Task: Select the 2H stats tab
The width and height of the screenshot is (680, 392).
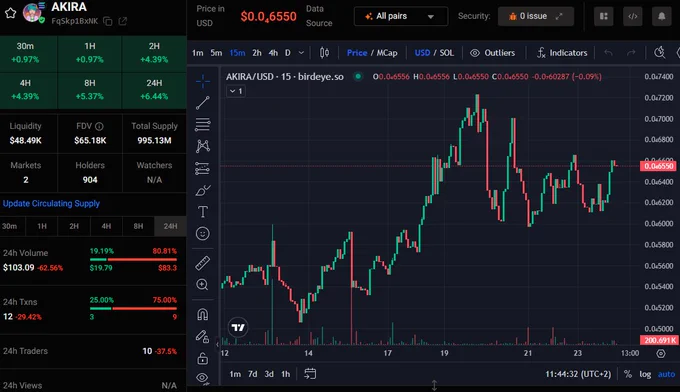Action: click(74, 226)
